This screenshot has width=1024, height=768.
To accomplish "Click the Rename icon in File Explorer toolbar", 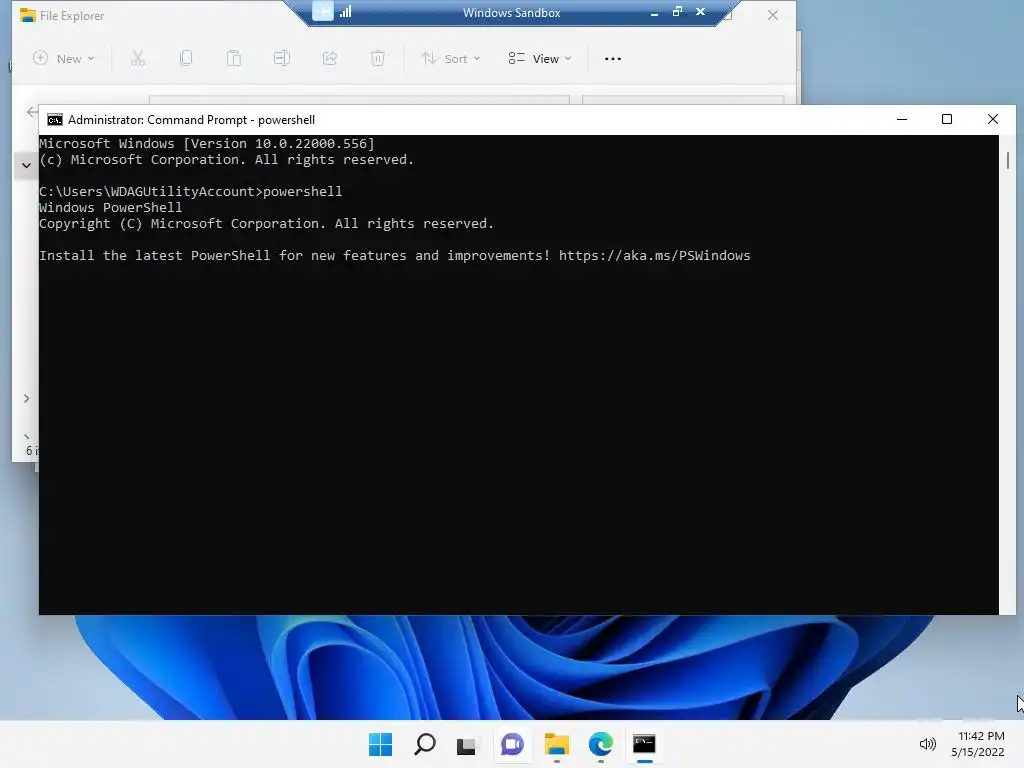I will (281, 59).
